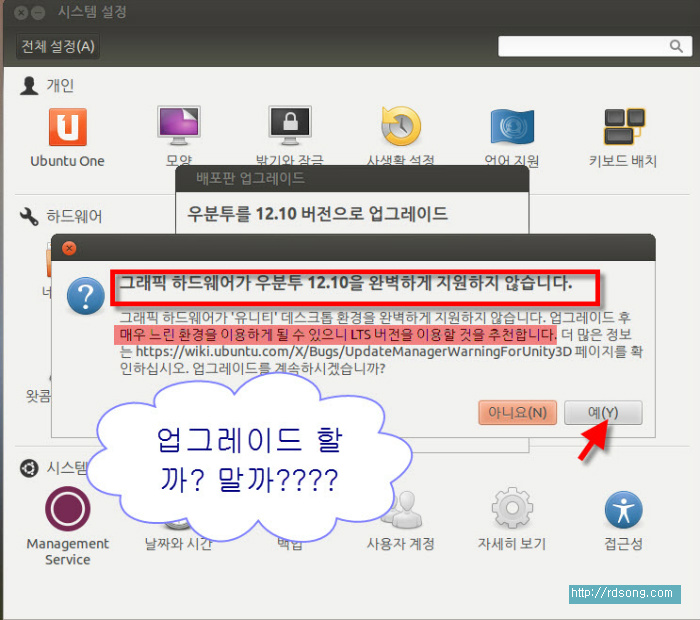Open the Management Service icon
The width and height of the screenshot is (700, 620).
[x=67, y=509]
